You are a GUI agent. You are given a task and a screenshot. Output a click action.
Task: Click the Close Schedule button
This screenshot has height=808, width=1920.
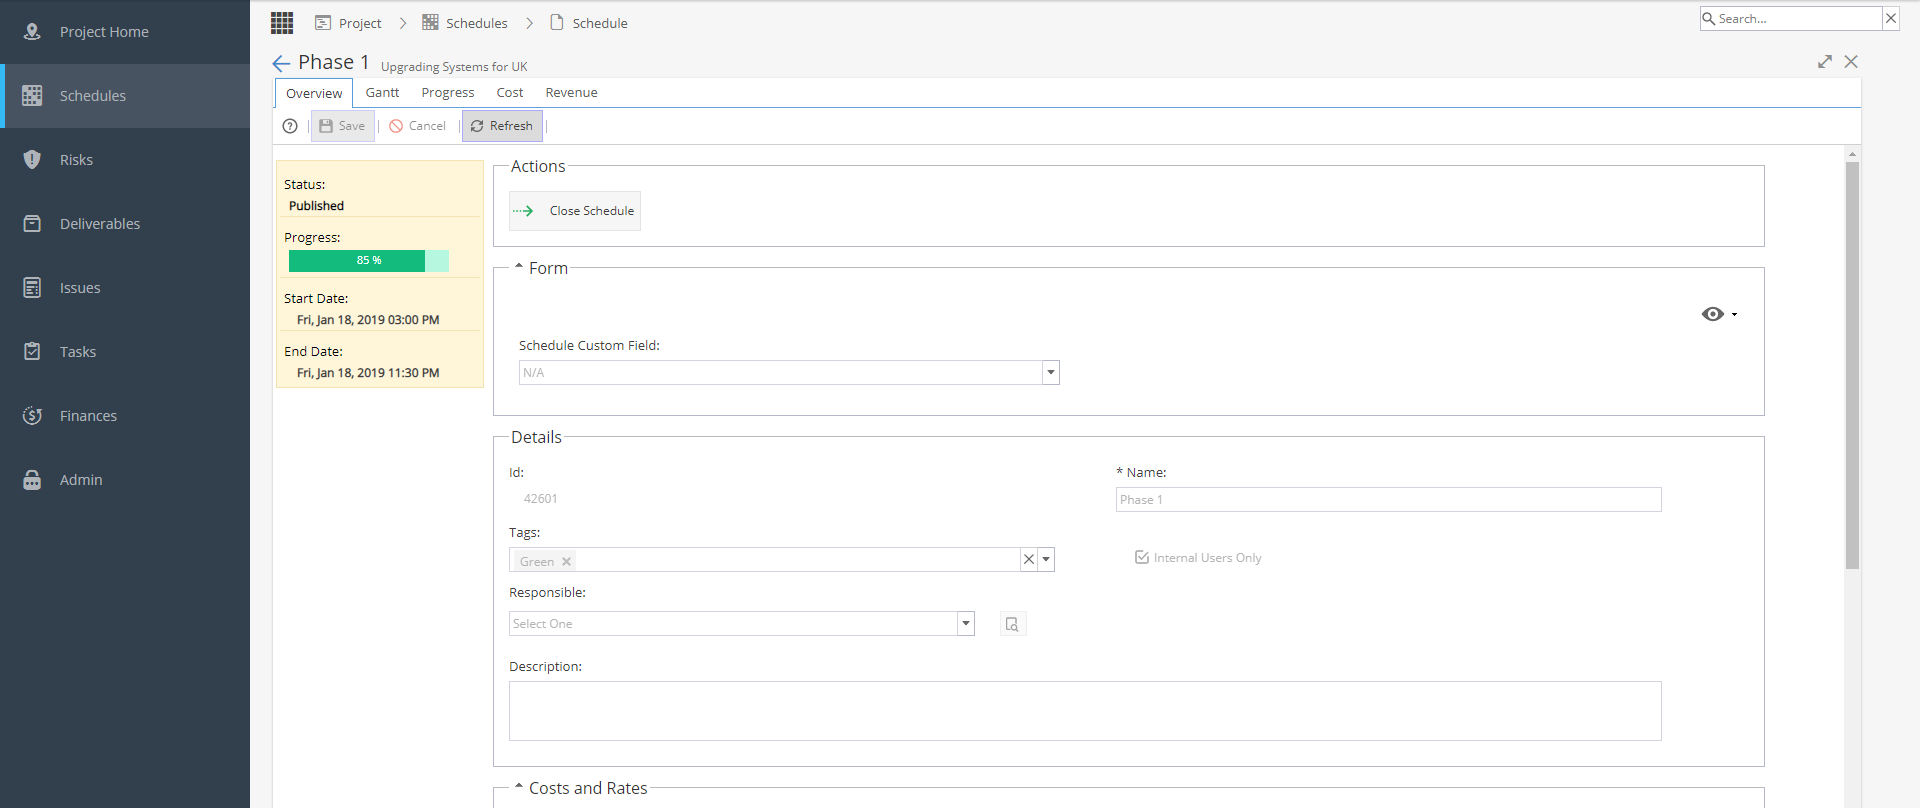(575, 211)
